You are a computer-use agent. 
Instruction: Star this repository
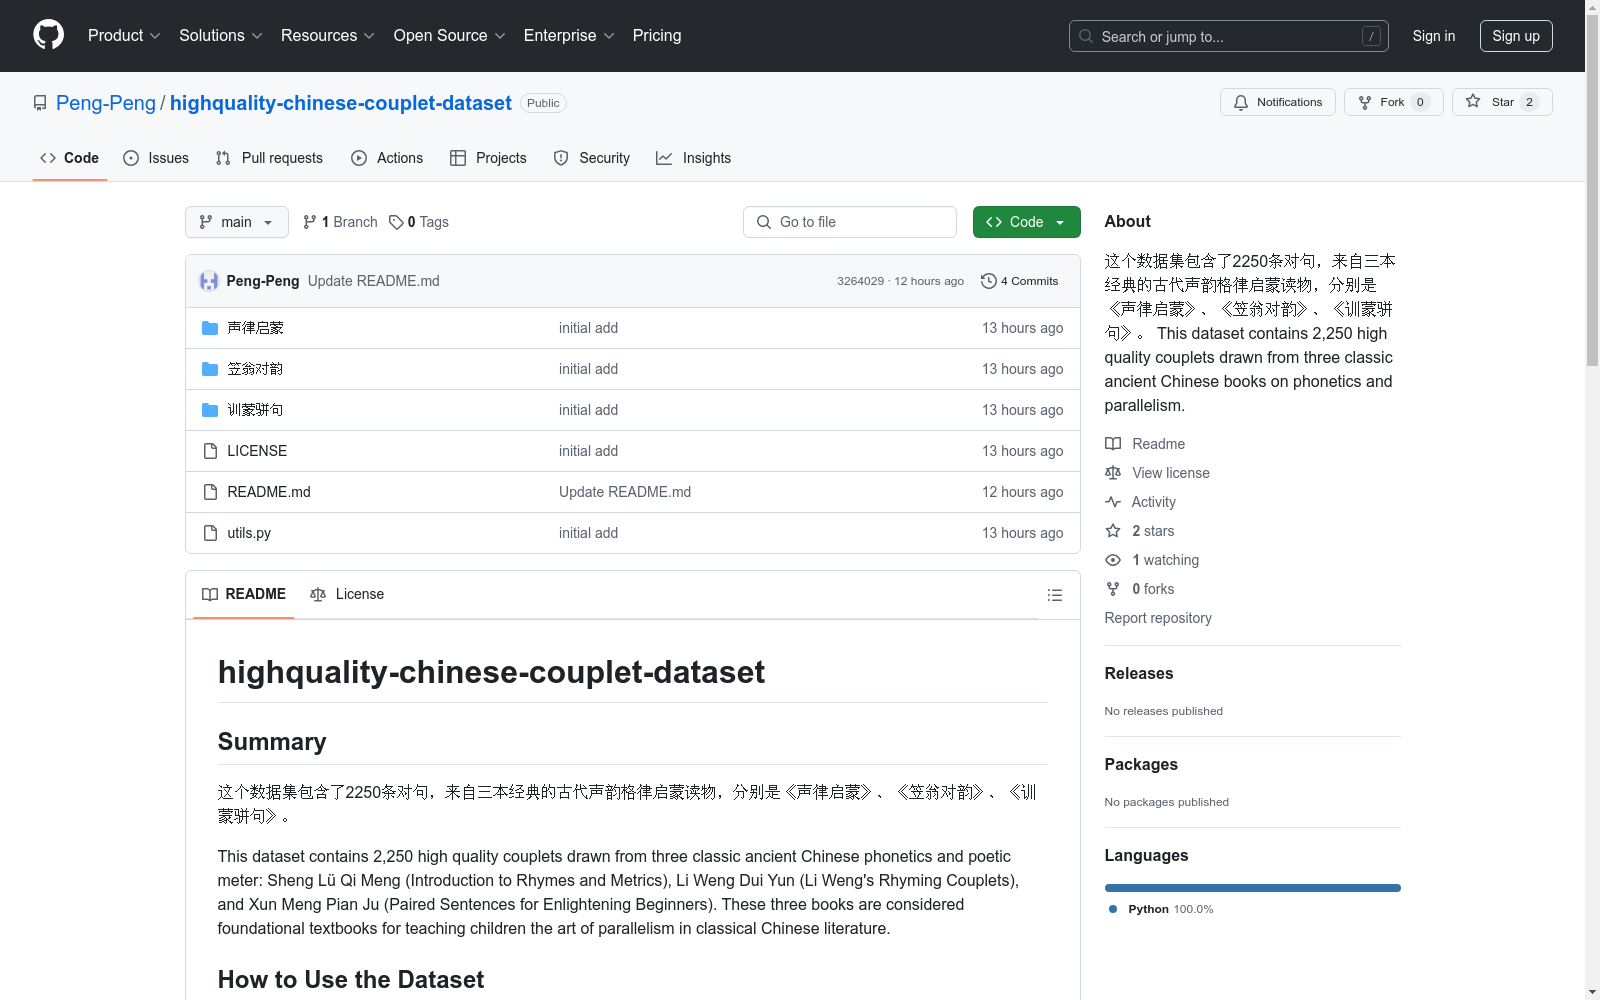[x=1502, y=102]
